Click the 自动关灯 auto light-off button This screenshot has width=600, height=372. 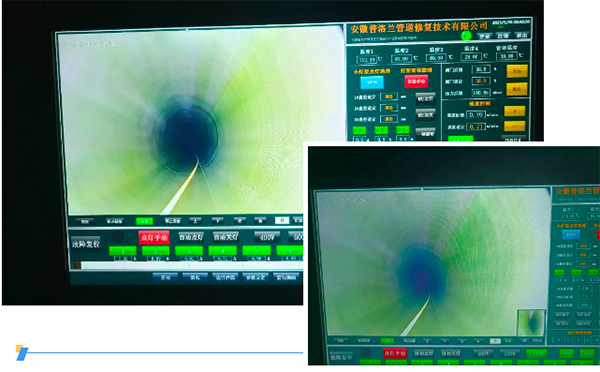(x=225, y=237)
